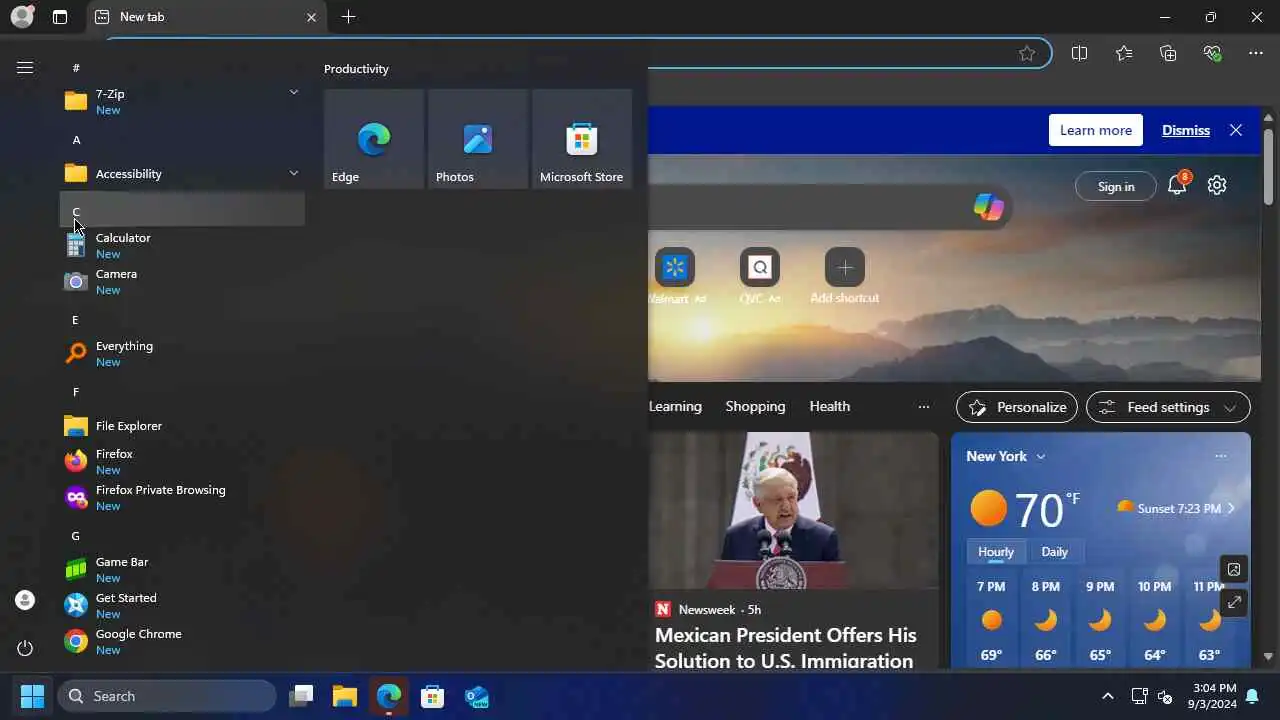1280x720 pixels.
Task: Select the New tab browser tab
Action: pyautogui.click(x=205, y=17)
